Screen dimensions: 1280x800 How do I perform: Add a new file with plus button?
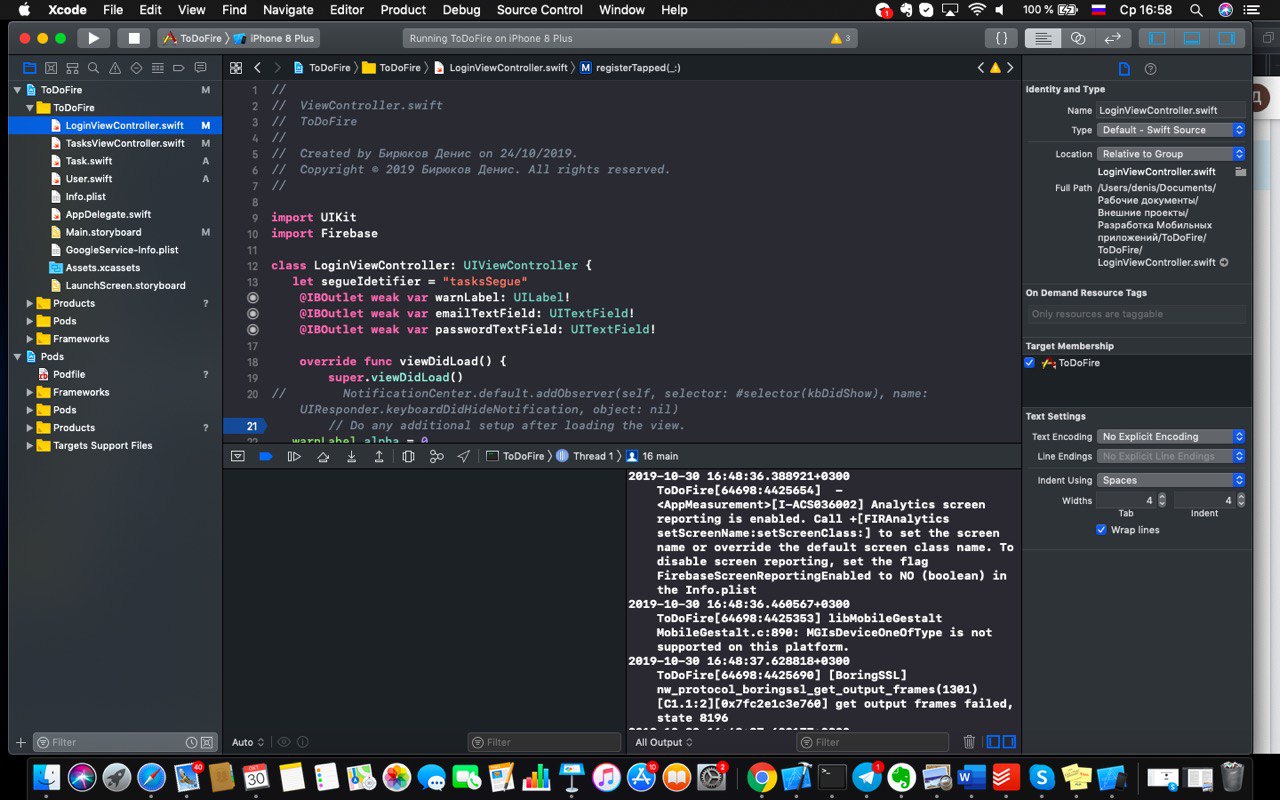20,742
